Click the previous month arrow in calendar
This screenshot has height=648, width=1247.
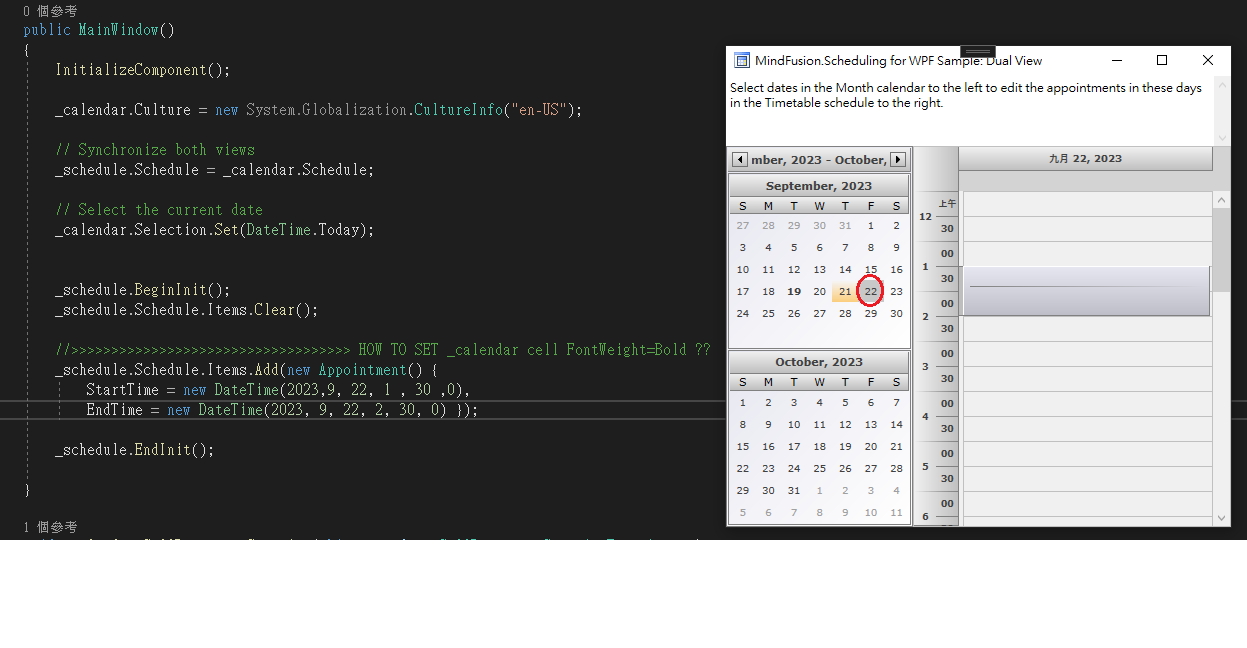coord(740,160)
